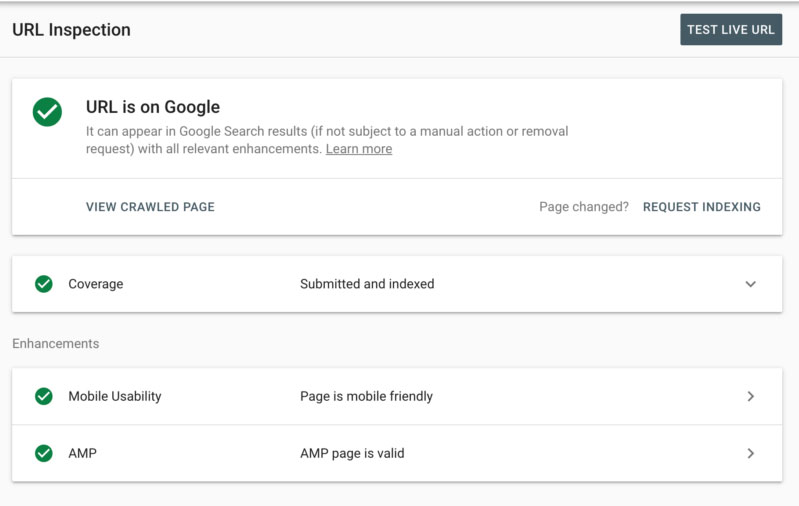The height and width of the screenshot is (506, 799).
Task: Click the Submitted and indexed status text
Action: [x=367, y=284]
